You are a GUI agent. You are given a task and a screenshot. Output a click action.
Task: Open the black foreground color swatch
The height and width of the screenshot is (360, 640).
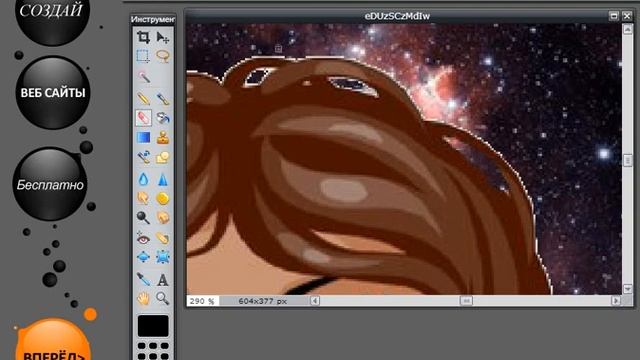(153, 326)
